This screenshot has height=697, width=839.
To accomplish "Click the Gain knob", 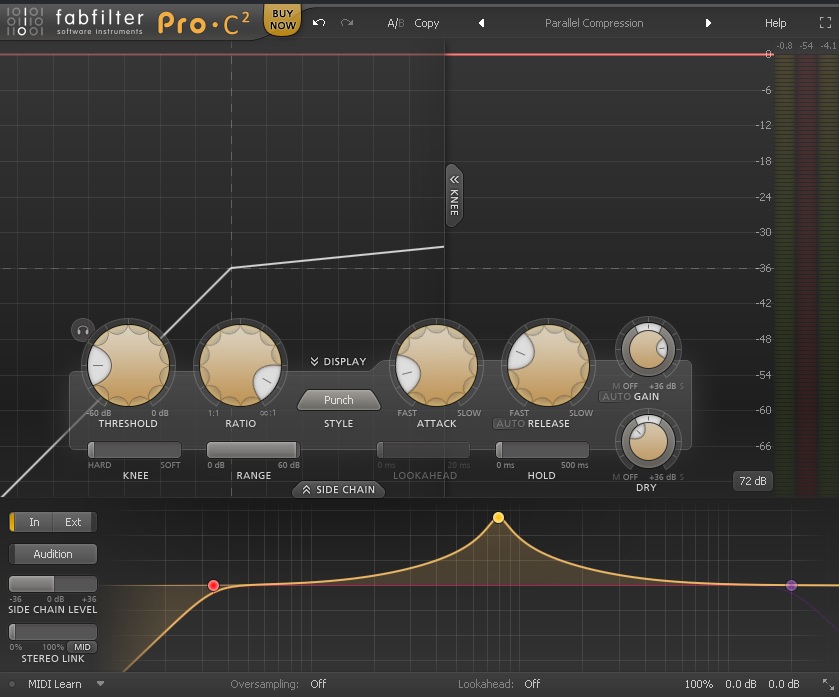I will pos(648,349).
